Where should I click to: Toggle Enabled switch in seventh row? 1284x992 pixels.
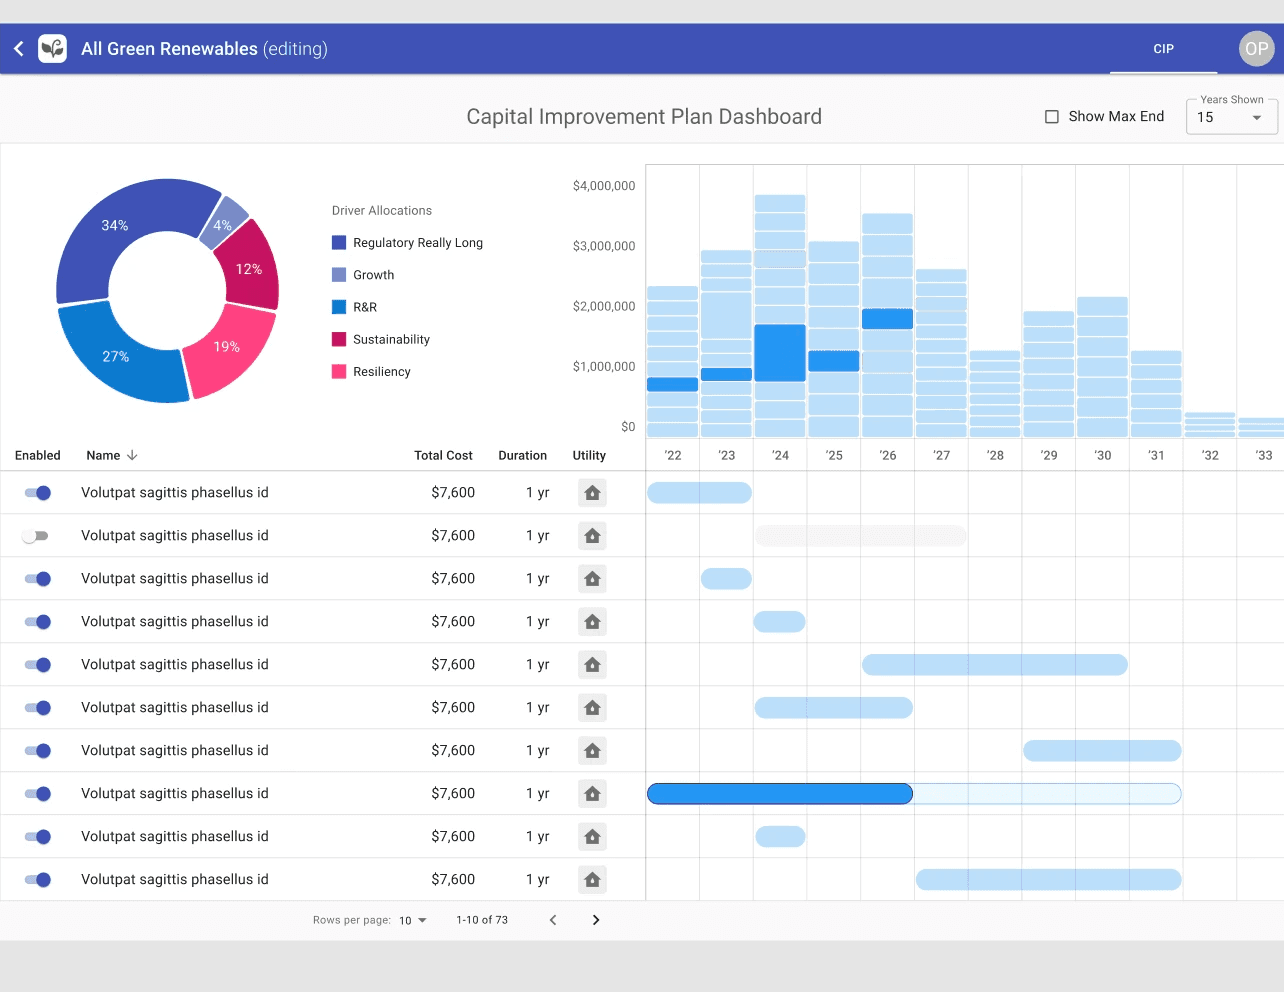click(38, 751)
